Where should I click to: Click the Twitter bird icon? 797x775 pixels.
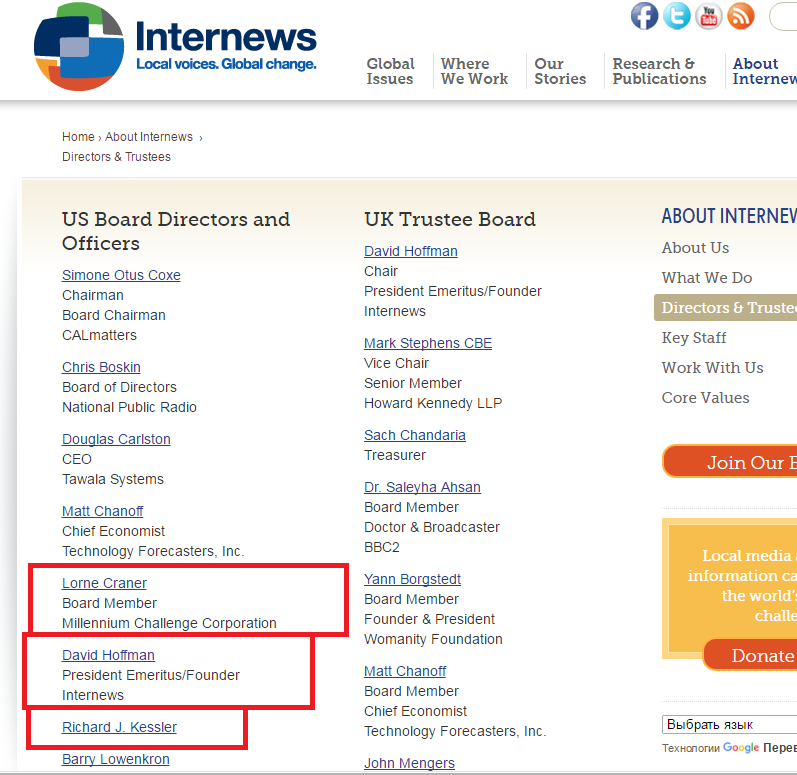pyautogui.click(x=677, y=16)
